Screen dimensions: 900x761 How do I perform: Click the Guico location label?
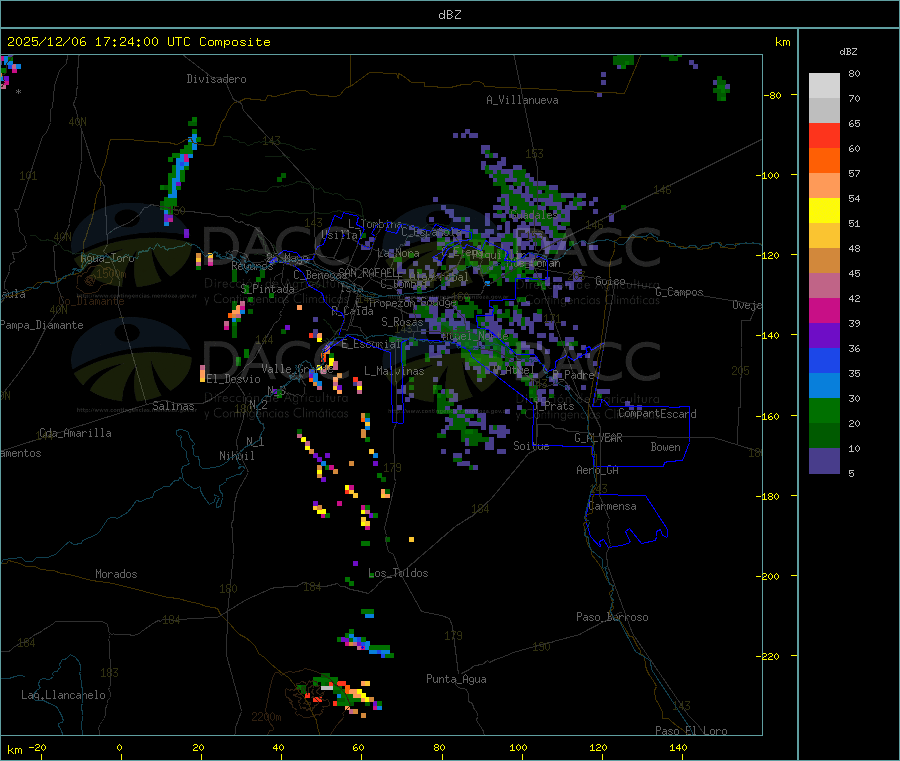click(610, 281)
